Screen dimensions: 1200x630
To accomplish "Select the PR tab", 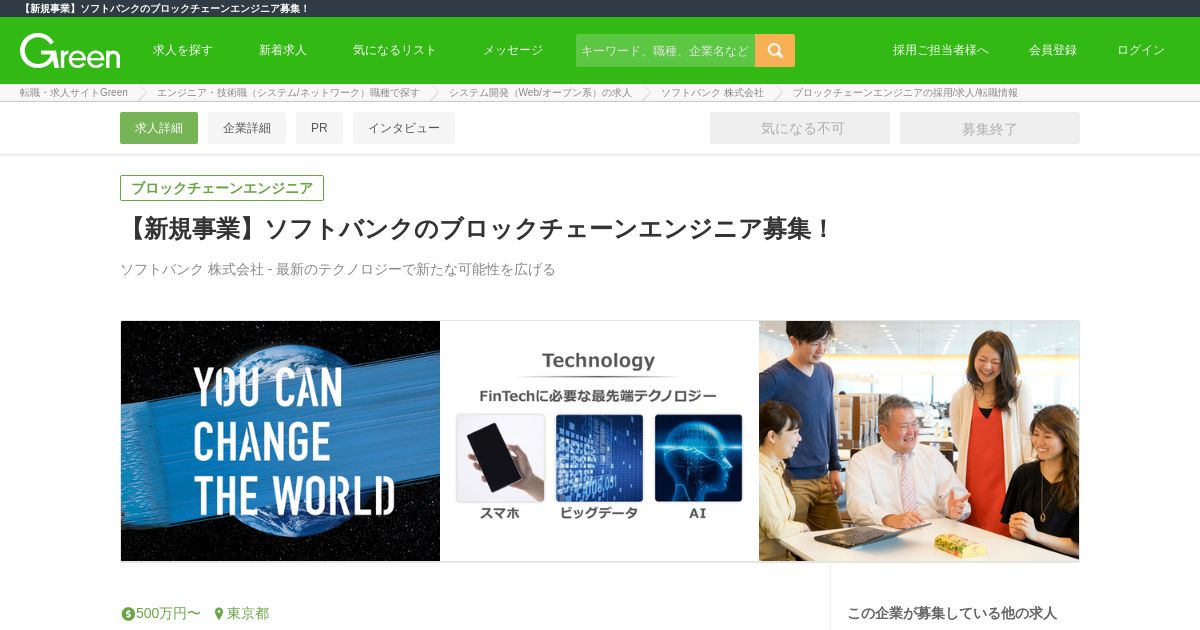I will click(x=319, y=128).
